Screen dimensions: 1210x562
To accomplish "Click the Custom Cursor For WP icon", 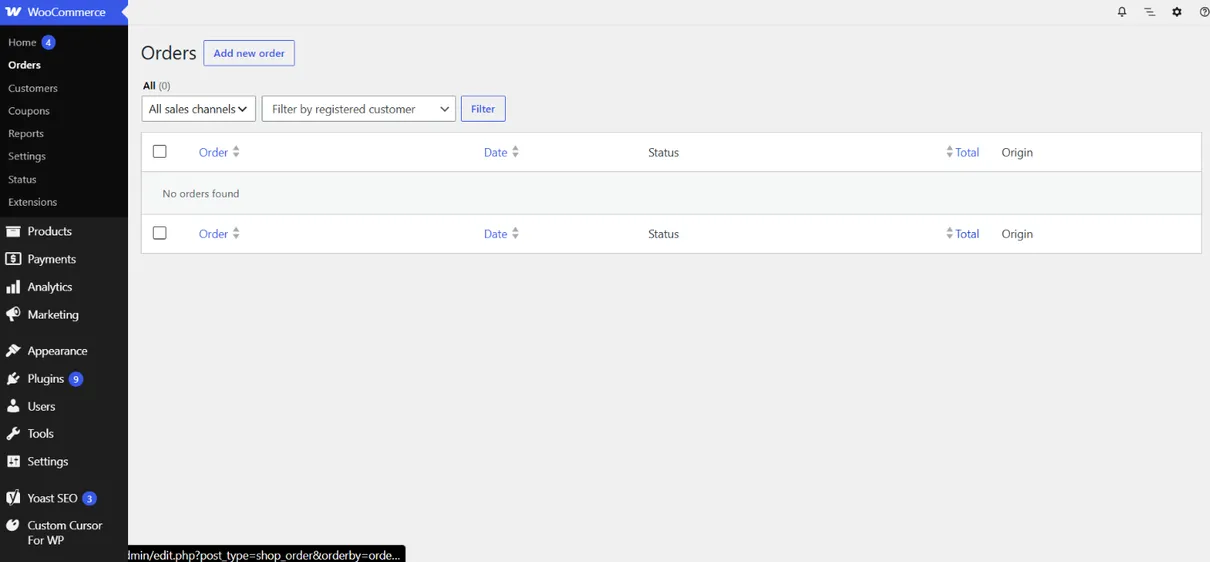I will click(13, 525).
